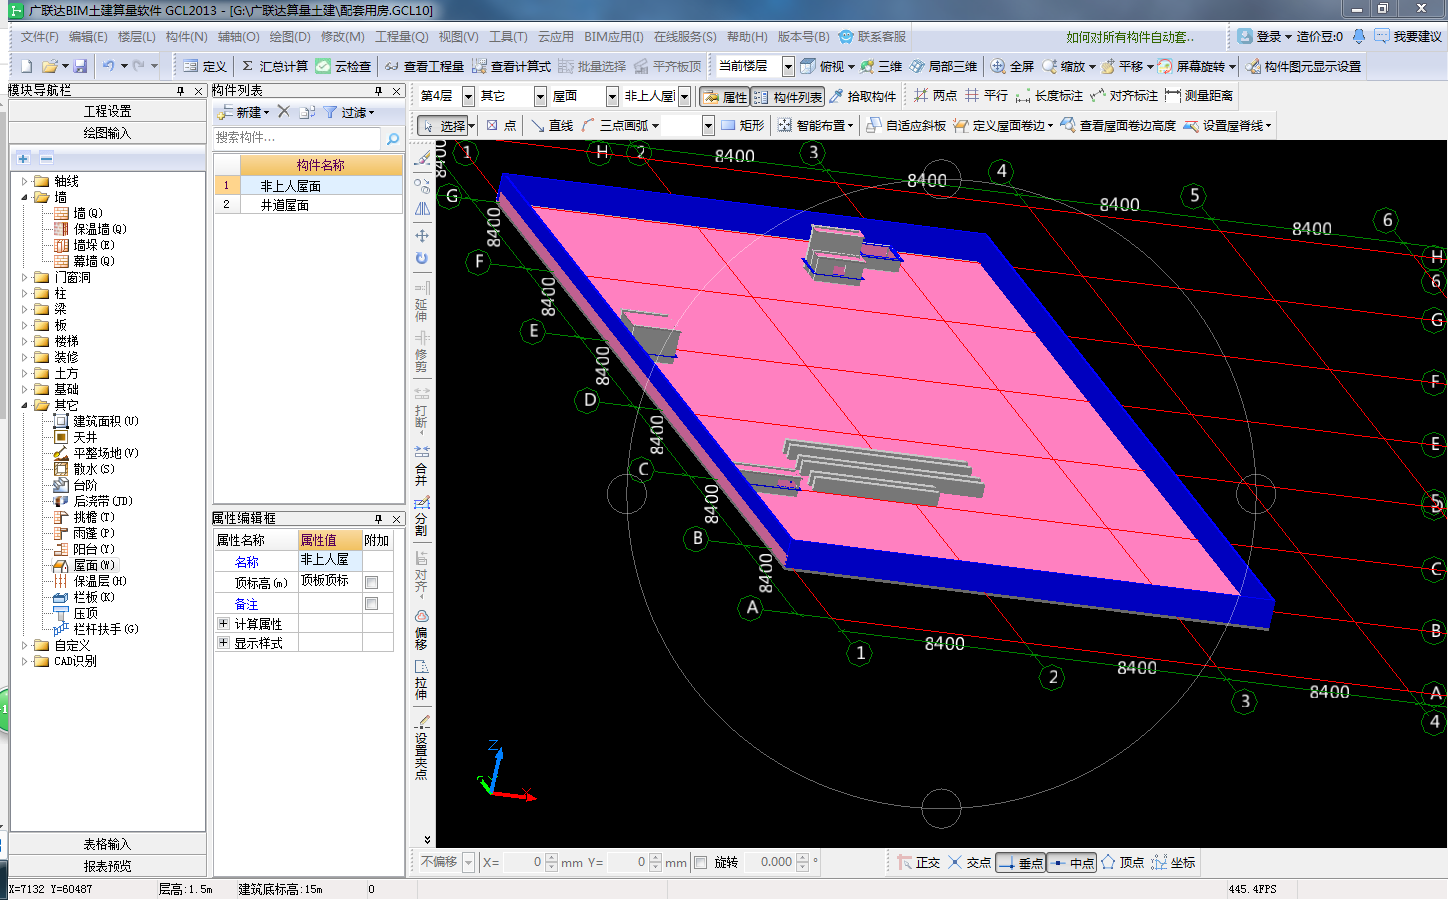Open the 工程量(Q) menu

pyautogui.click(x=401, y=36)
